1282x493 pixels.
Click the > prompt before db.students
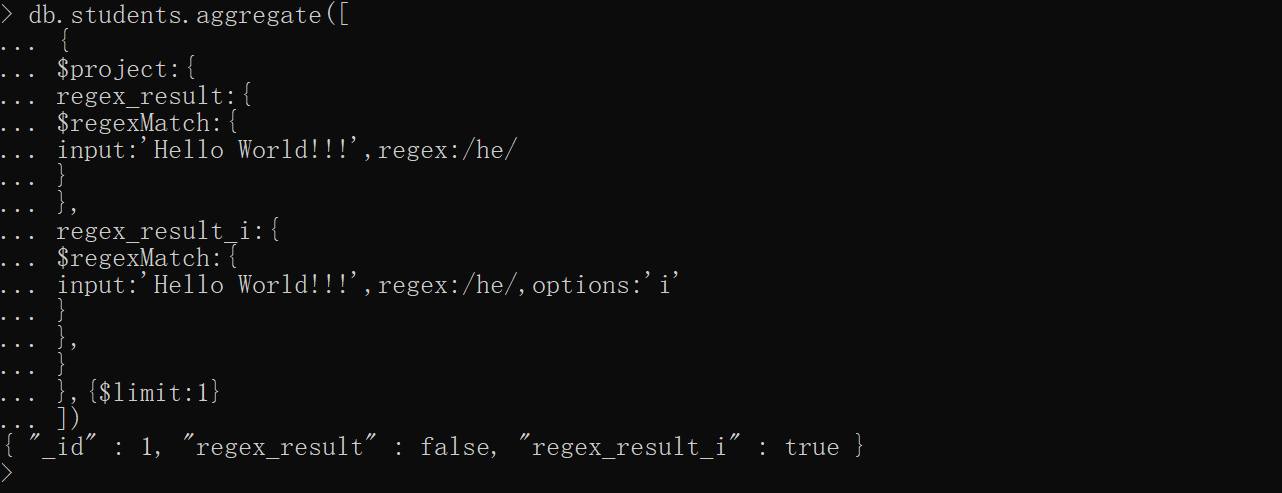point(7,16)
